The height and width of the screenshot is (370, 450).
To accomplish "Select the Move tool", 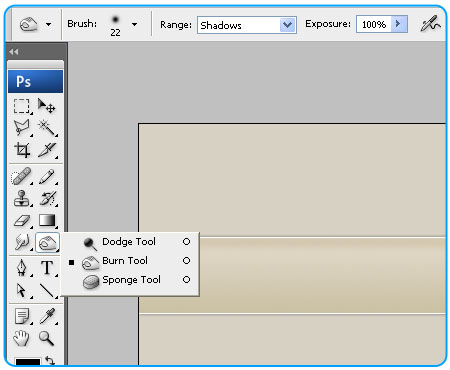I will 46,106.
